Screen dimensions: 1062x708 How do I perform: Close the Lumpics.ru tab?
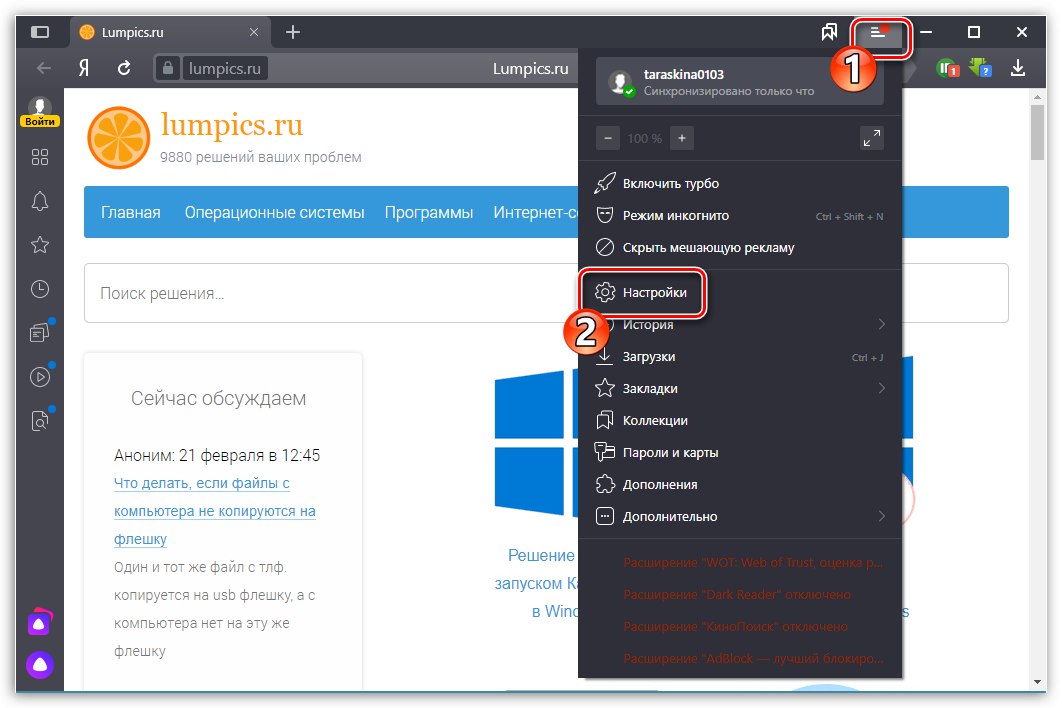(254, 32)
